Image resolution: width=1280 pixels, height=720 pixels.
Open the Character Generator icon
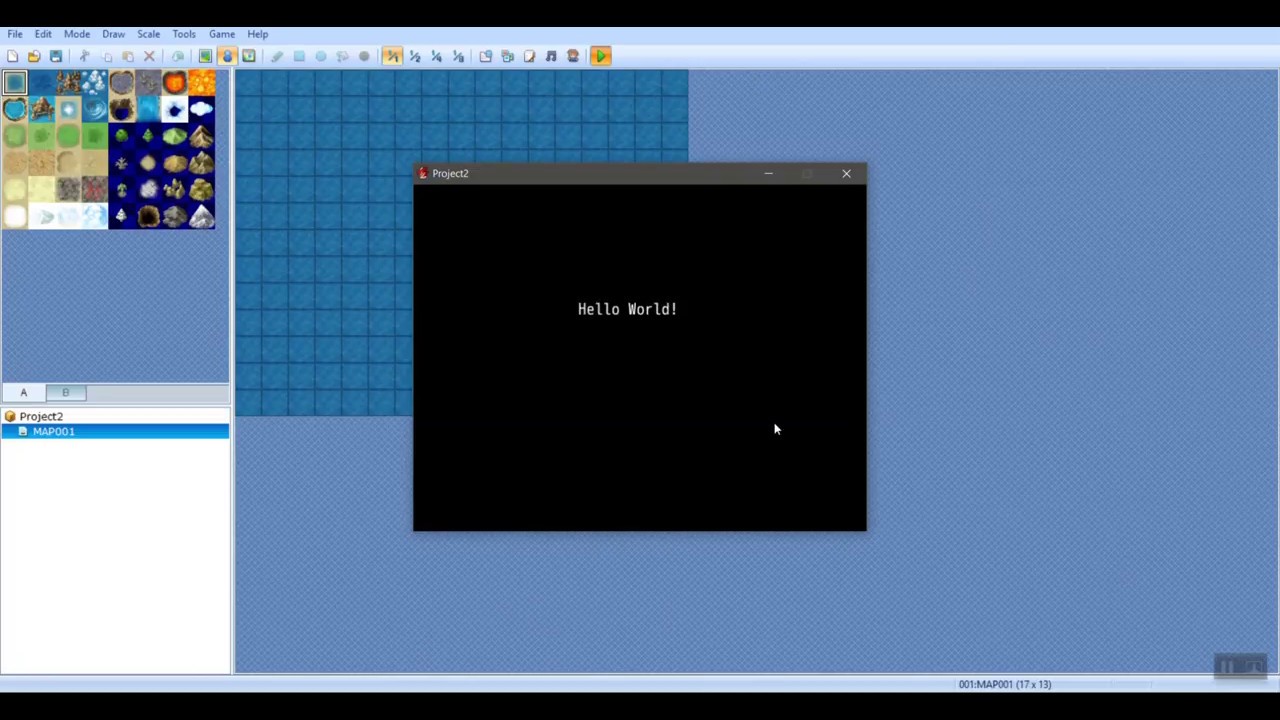tap(573, 56)
